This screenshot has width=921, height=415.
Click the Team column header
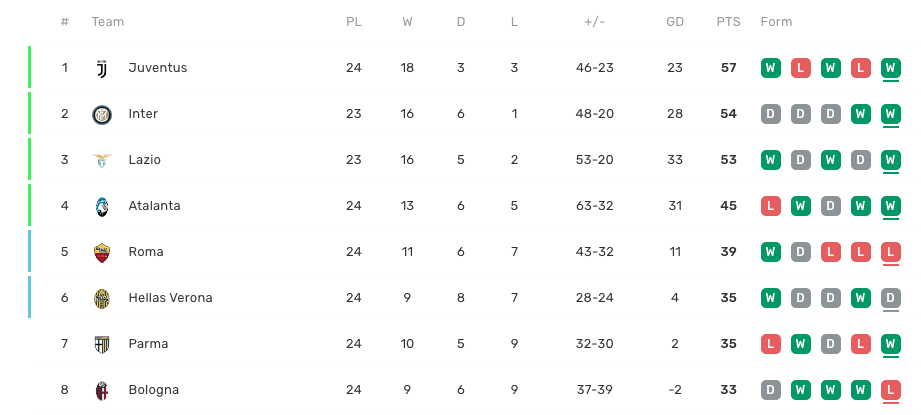[107, 22]
